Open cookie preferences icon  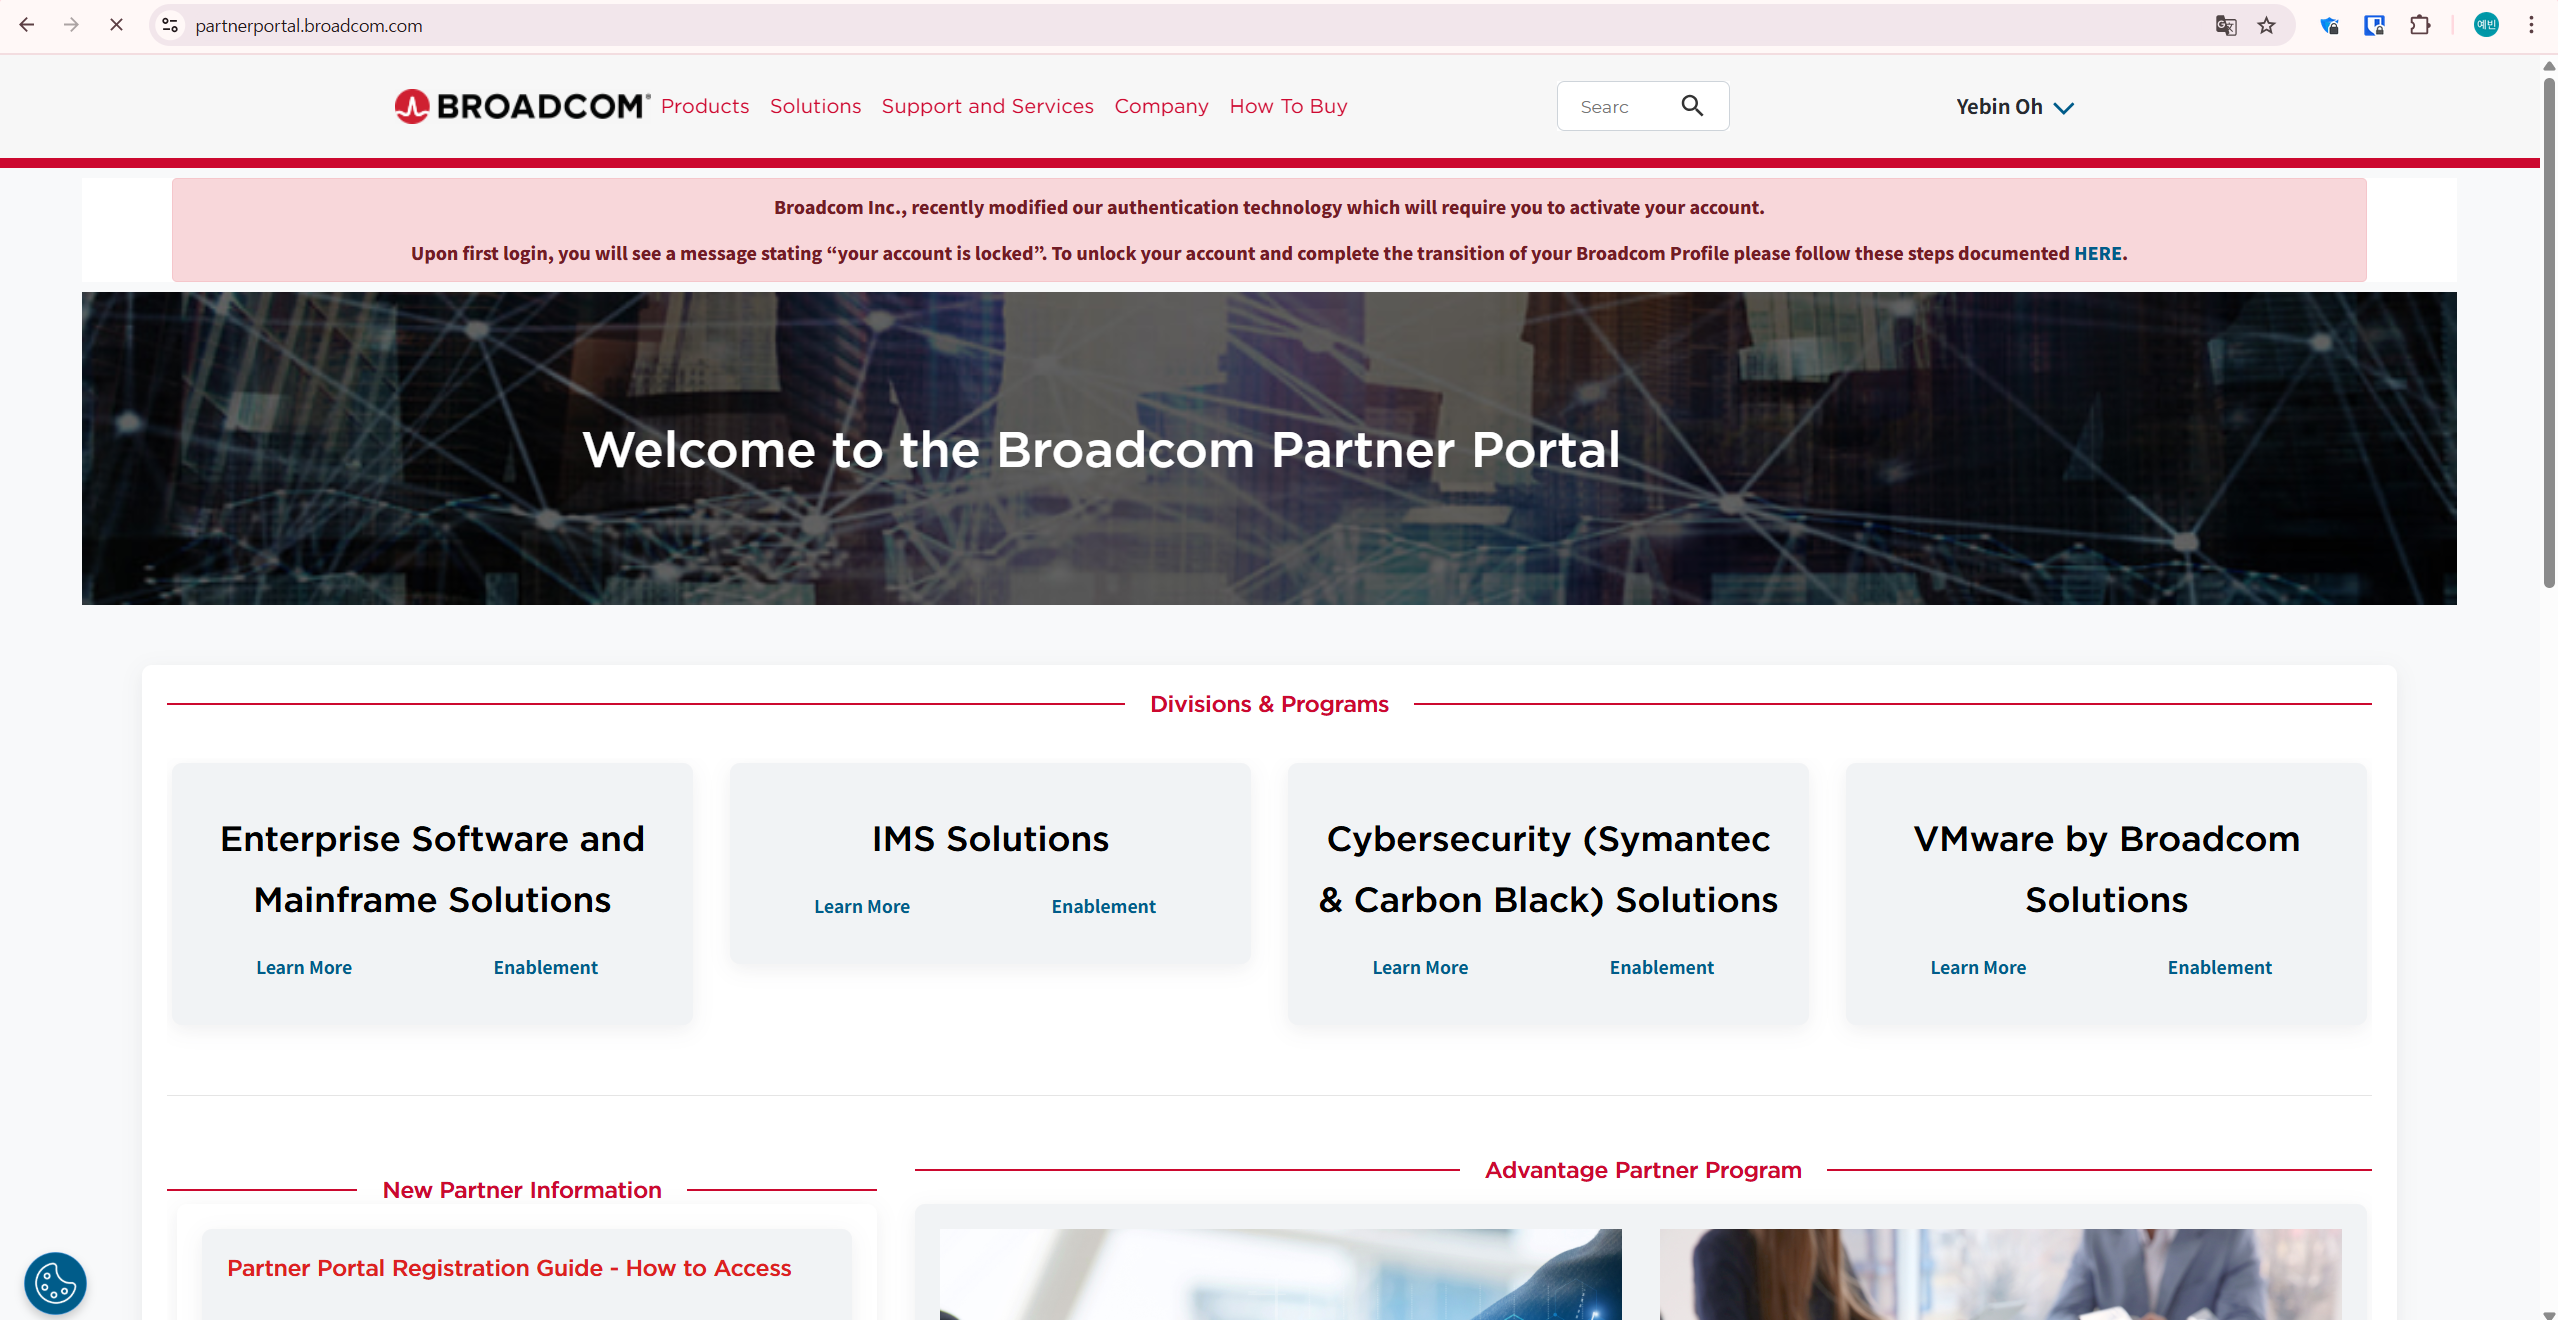click(x=55, y=1283)
